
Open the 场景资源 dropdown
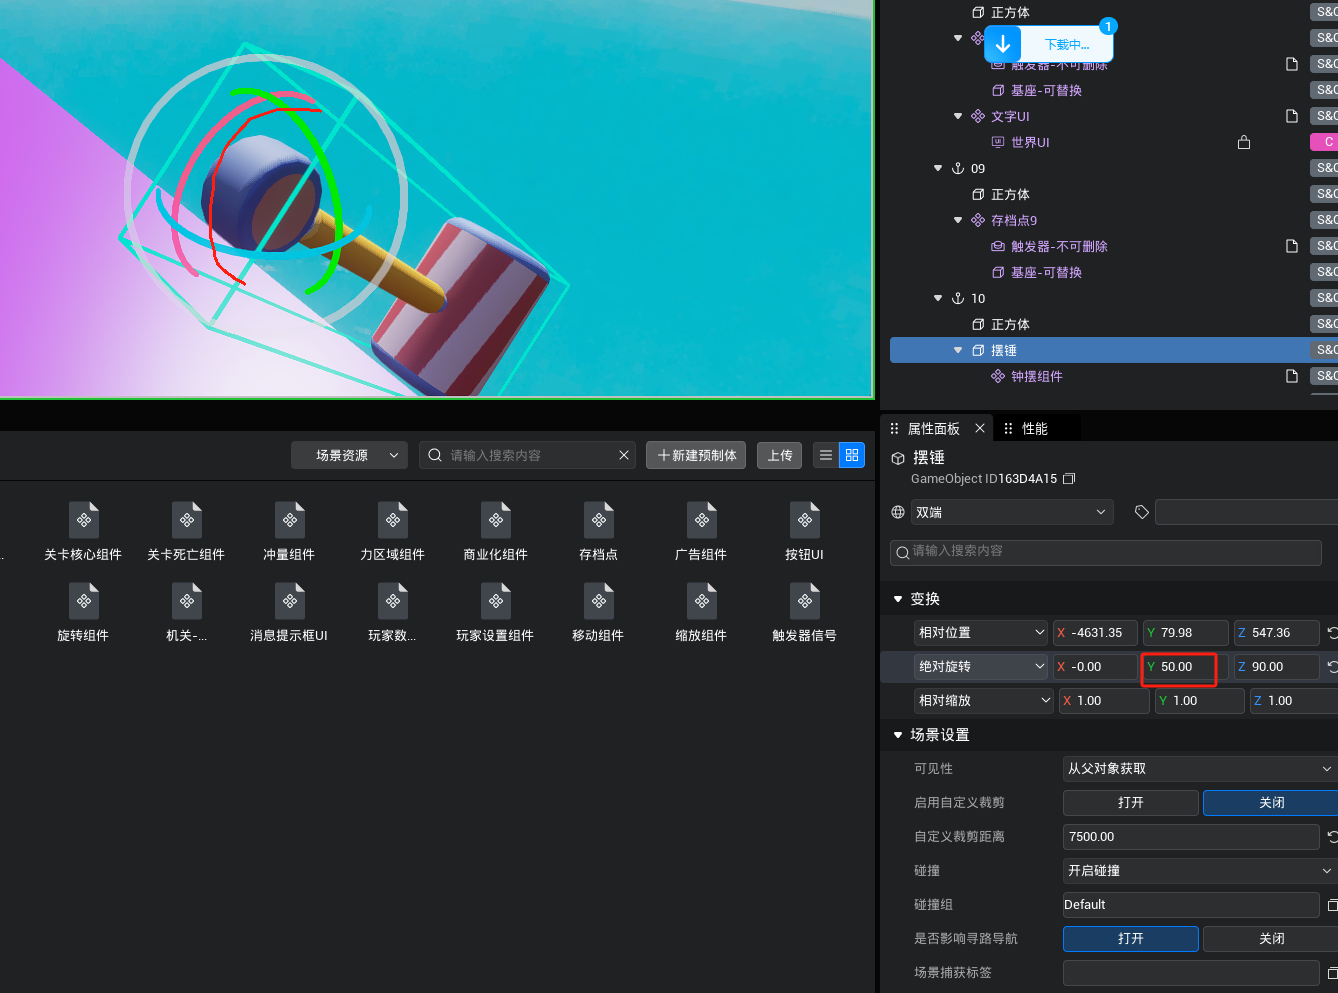pyautogui.click(x=349, y=455)
